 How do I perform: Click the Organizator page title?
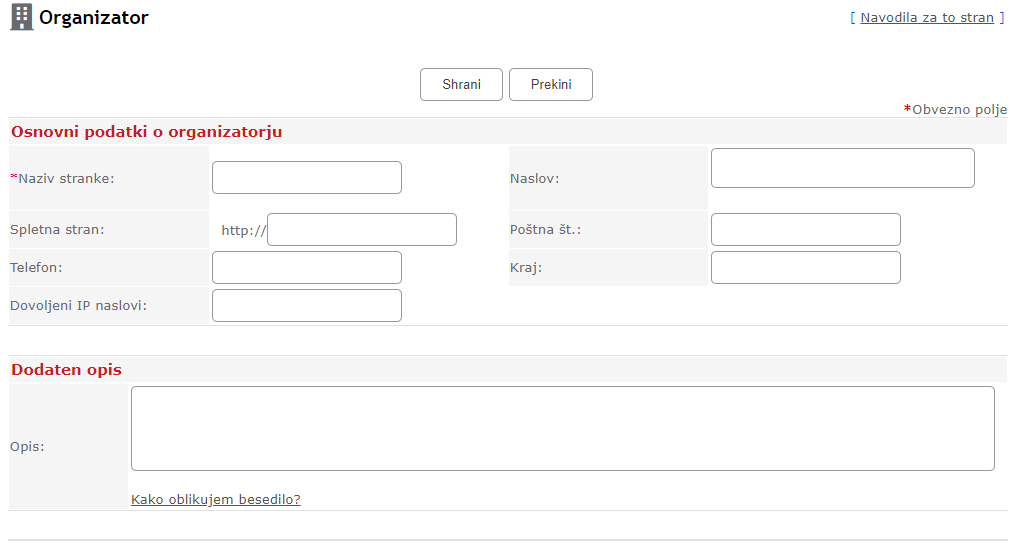pyautogui.click(x=94, y=17)
